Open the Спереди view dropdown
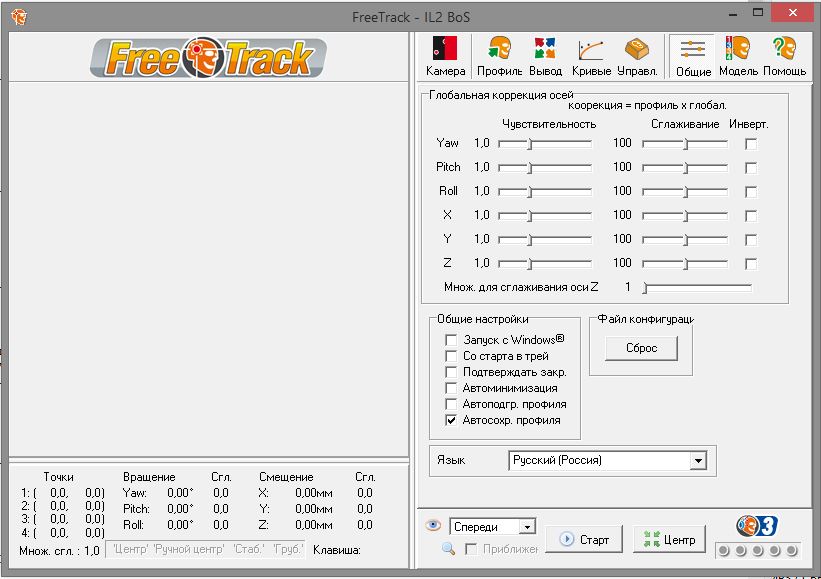 click(493, 527)
